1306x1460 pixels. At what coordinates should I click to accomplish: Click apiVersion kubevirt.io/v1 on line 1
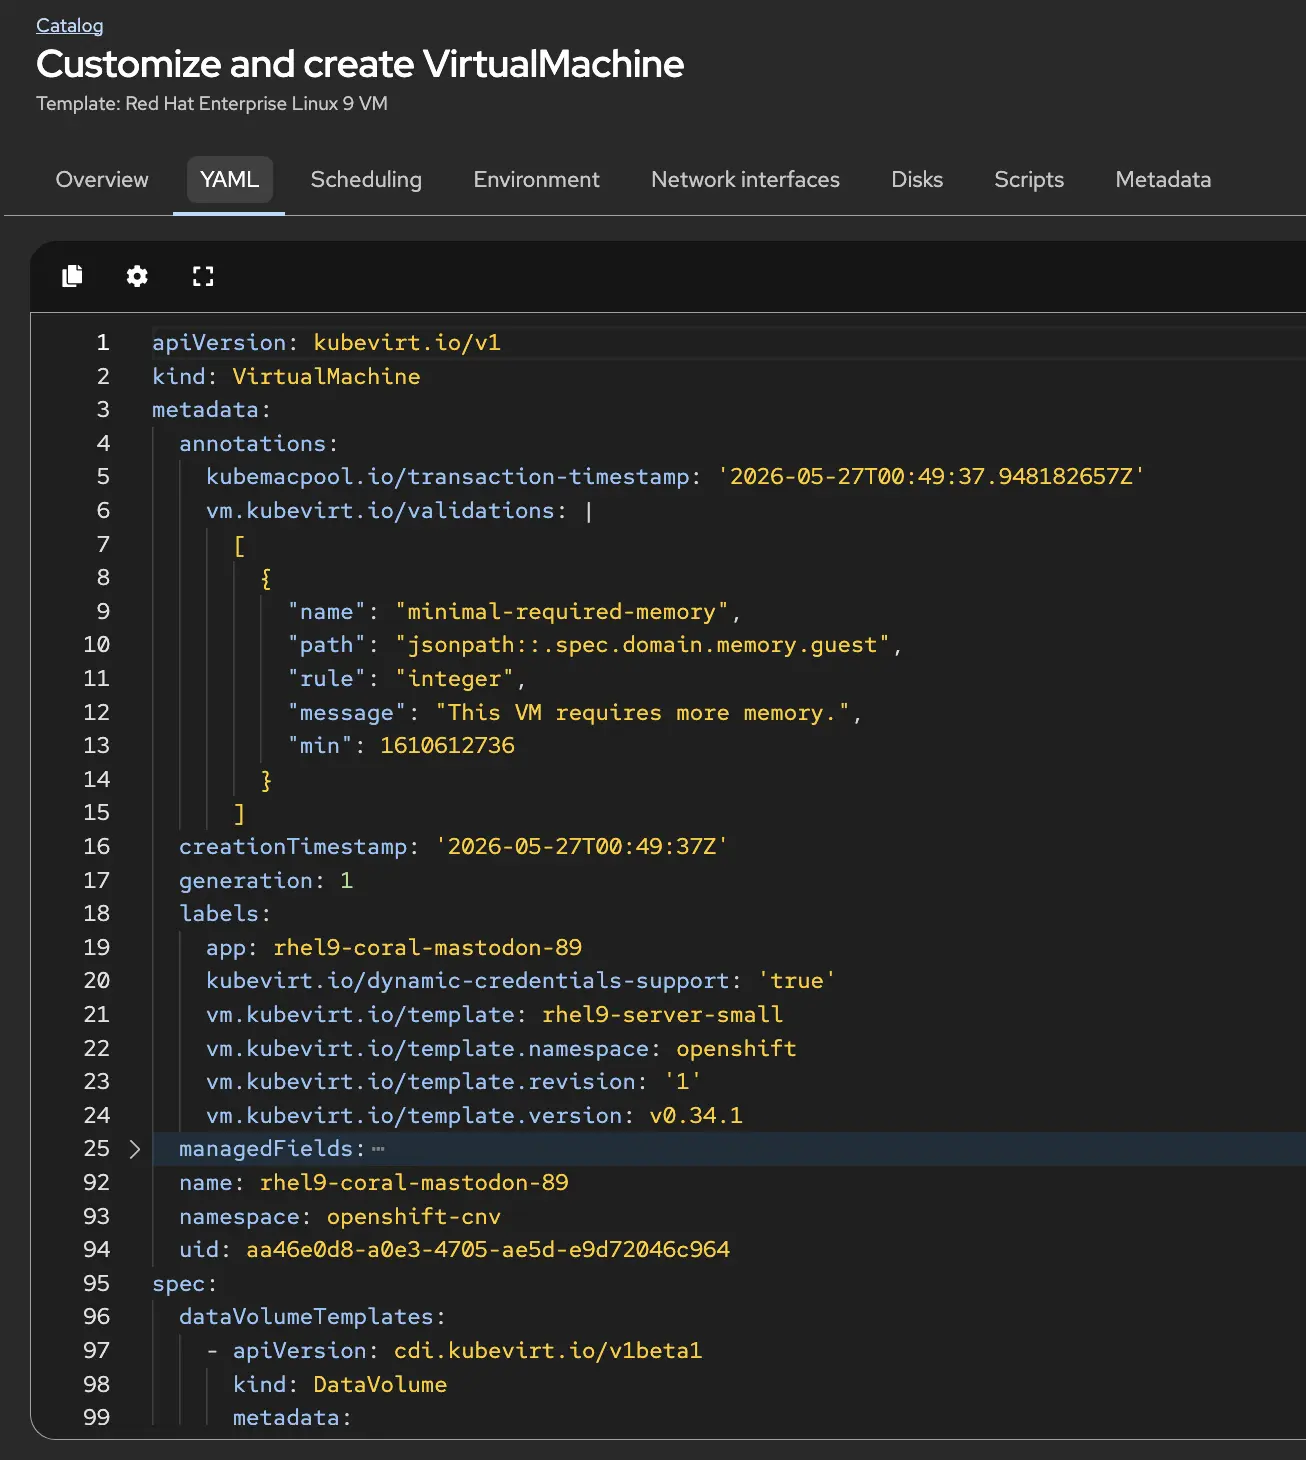pyautogui.click(x=326, y=343)
